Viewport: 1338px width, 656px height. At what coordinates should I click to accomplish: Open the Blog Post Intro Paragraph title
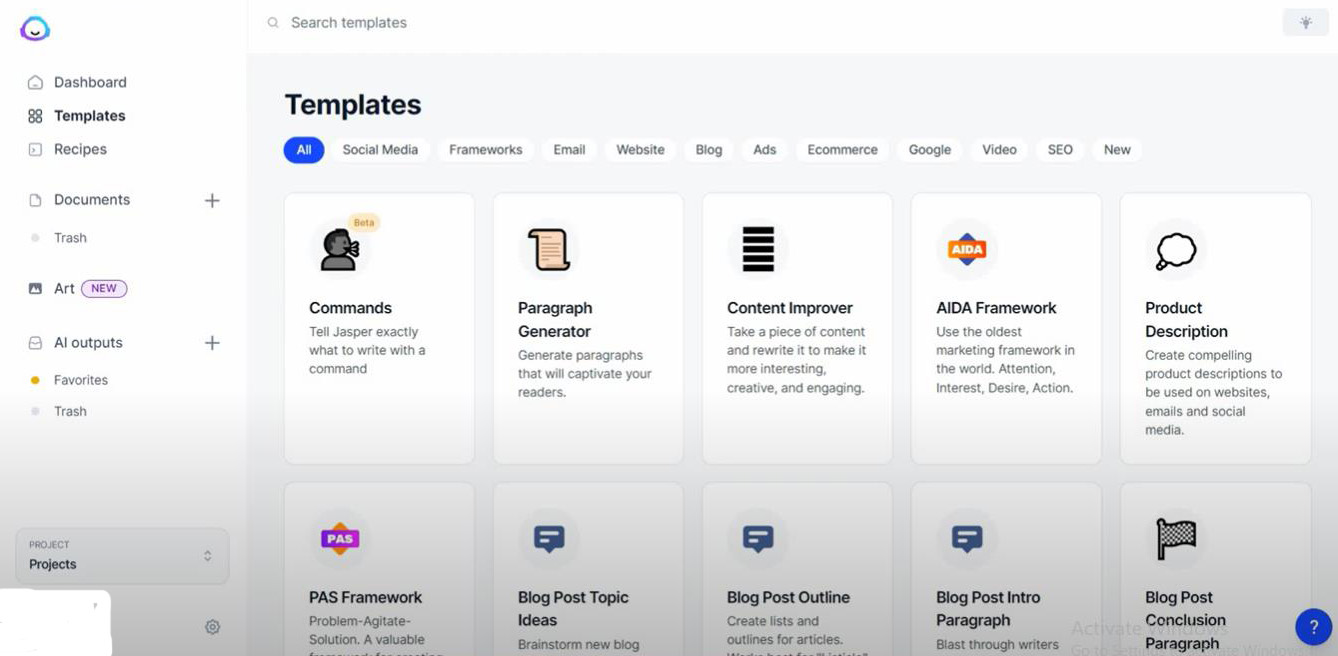(988, 609)
